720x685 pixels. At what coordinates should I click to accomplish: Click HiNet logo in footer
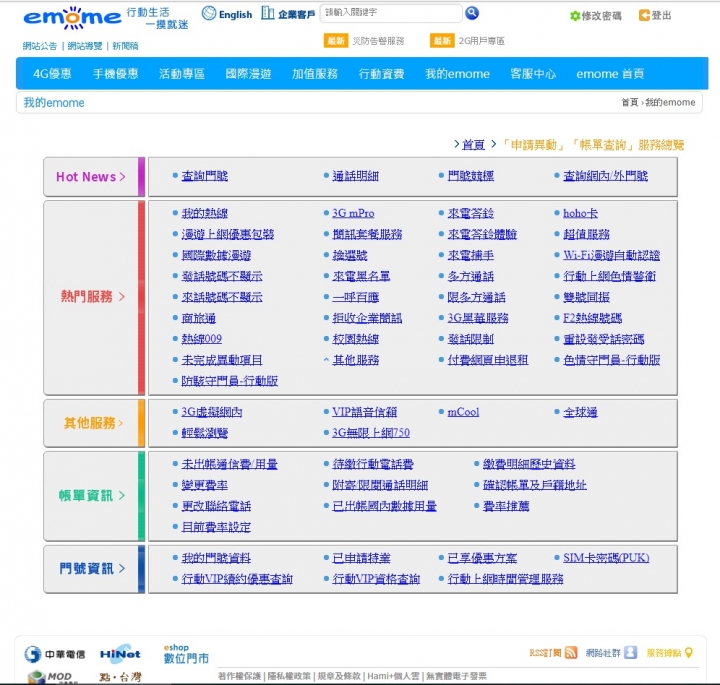click(x=120, y=654)
